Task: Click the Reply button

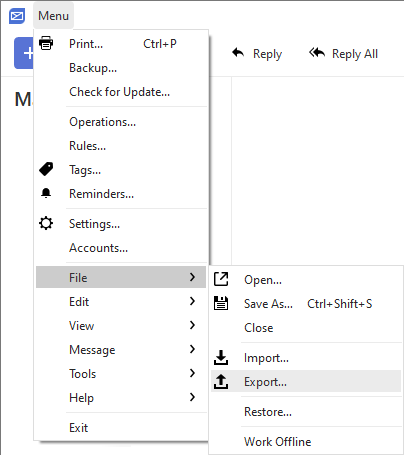Action: [x=257, y=54]
